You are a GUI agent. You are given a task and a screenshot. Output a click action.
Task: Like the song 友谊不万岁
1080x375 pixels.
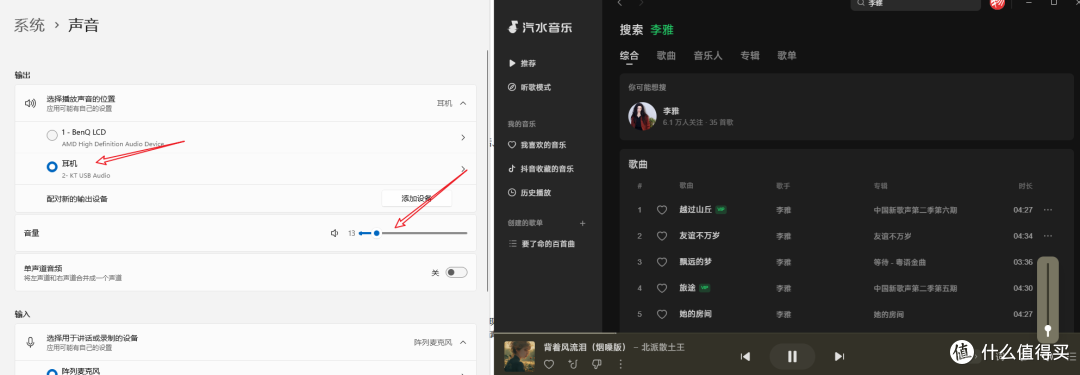[662, 236]
